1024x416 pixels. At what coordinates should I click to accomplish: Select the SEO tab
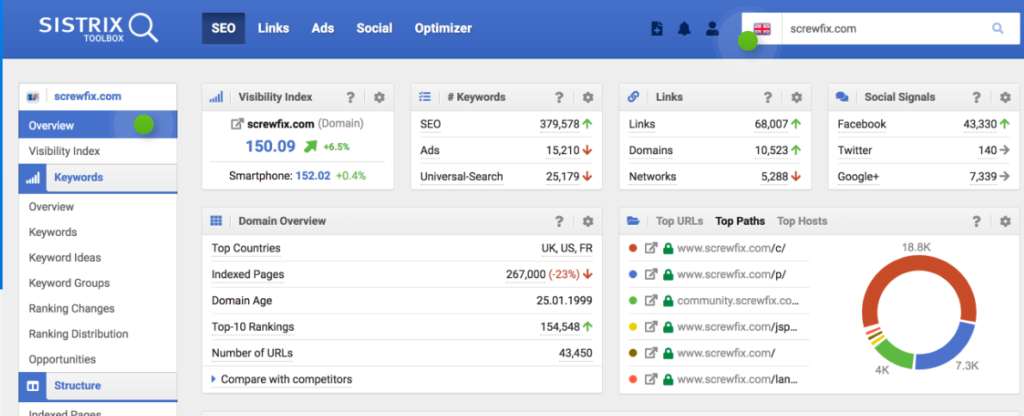[223, 29]
